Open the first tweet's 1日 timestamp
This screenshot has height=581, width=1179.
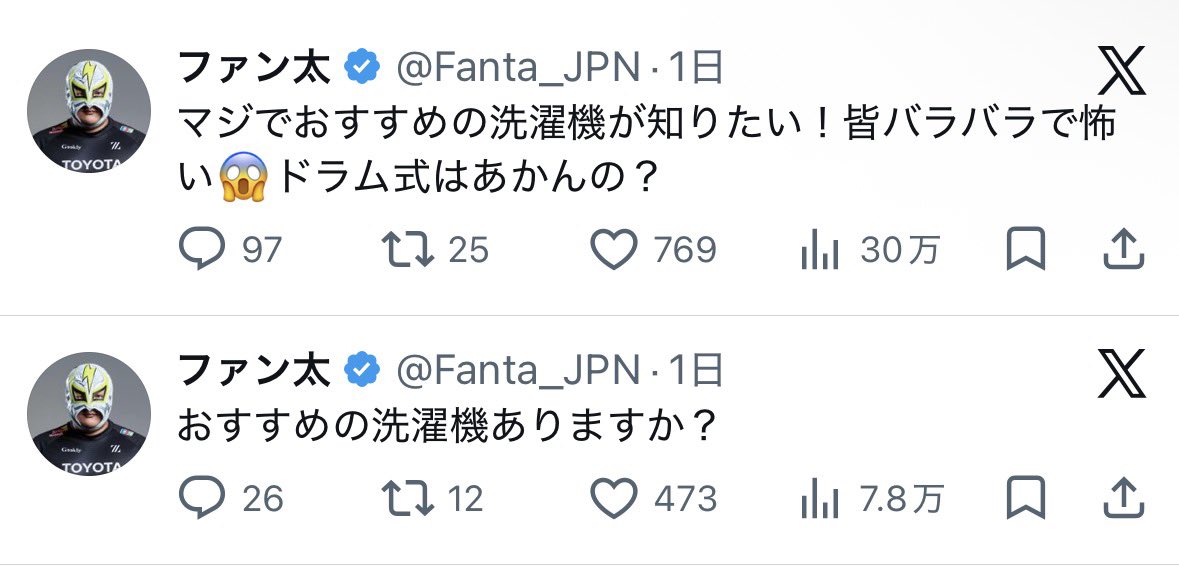695,68
